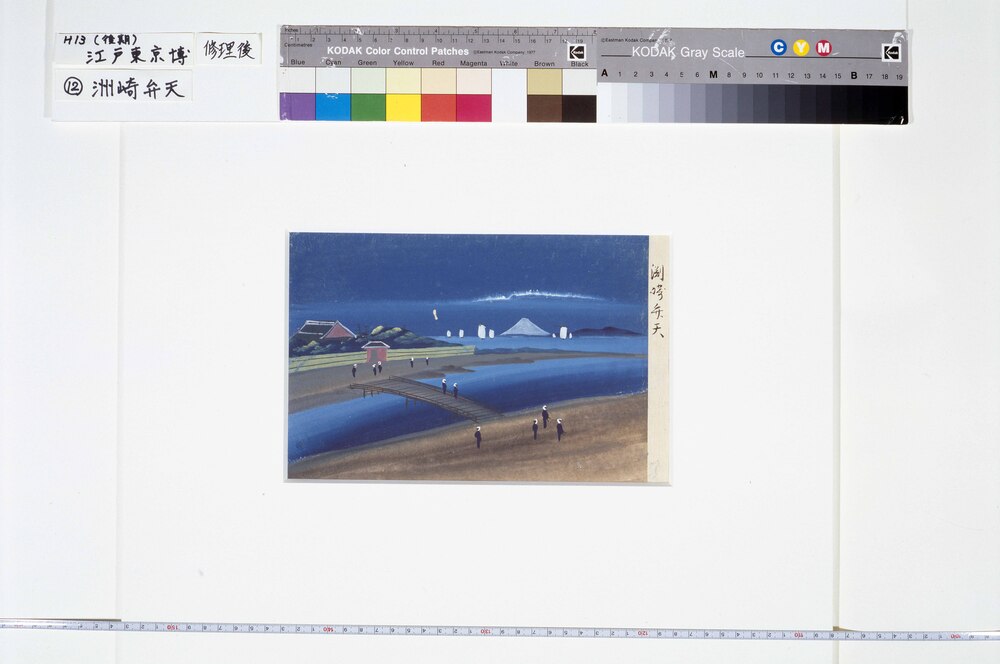Click the wooden bridge in the painting
1000x664 pixels.
(x=426, y=397)
